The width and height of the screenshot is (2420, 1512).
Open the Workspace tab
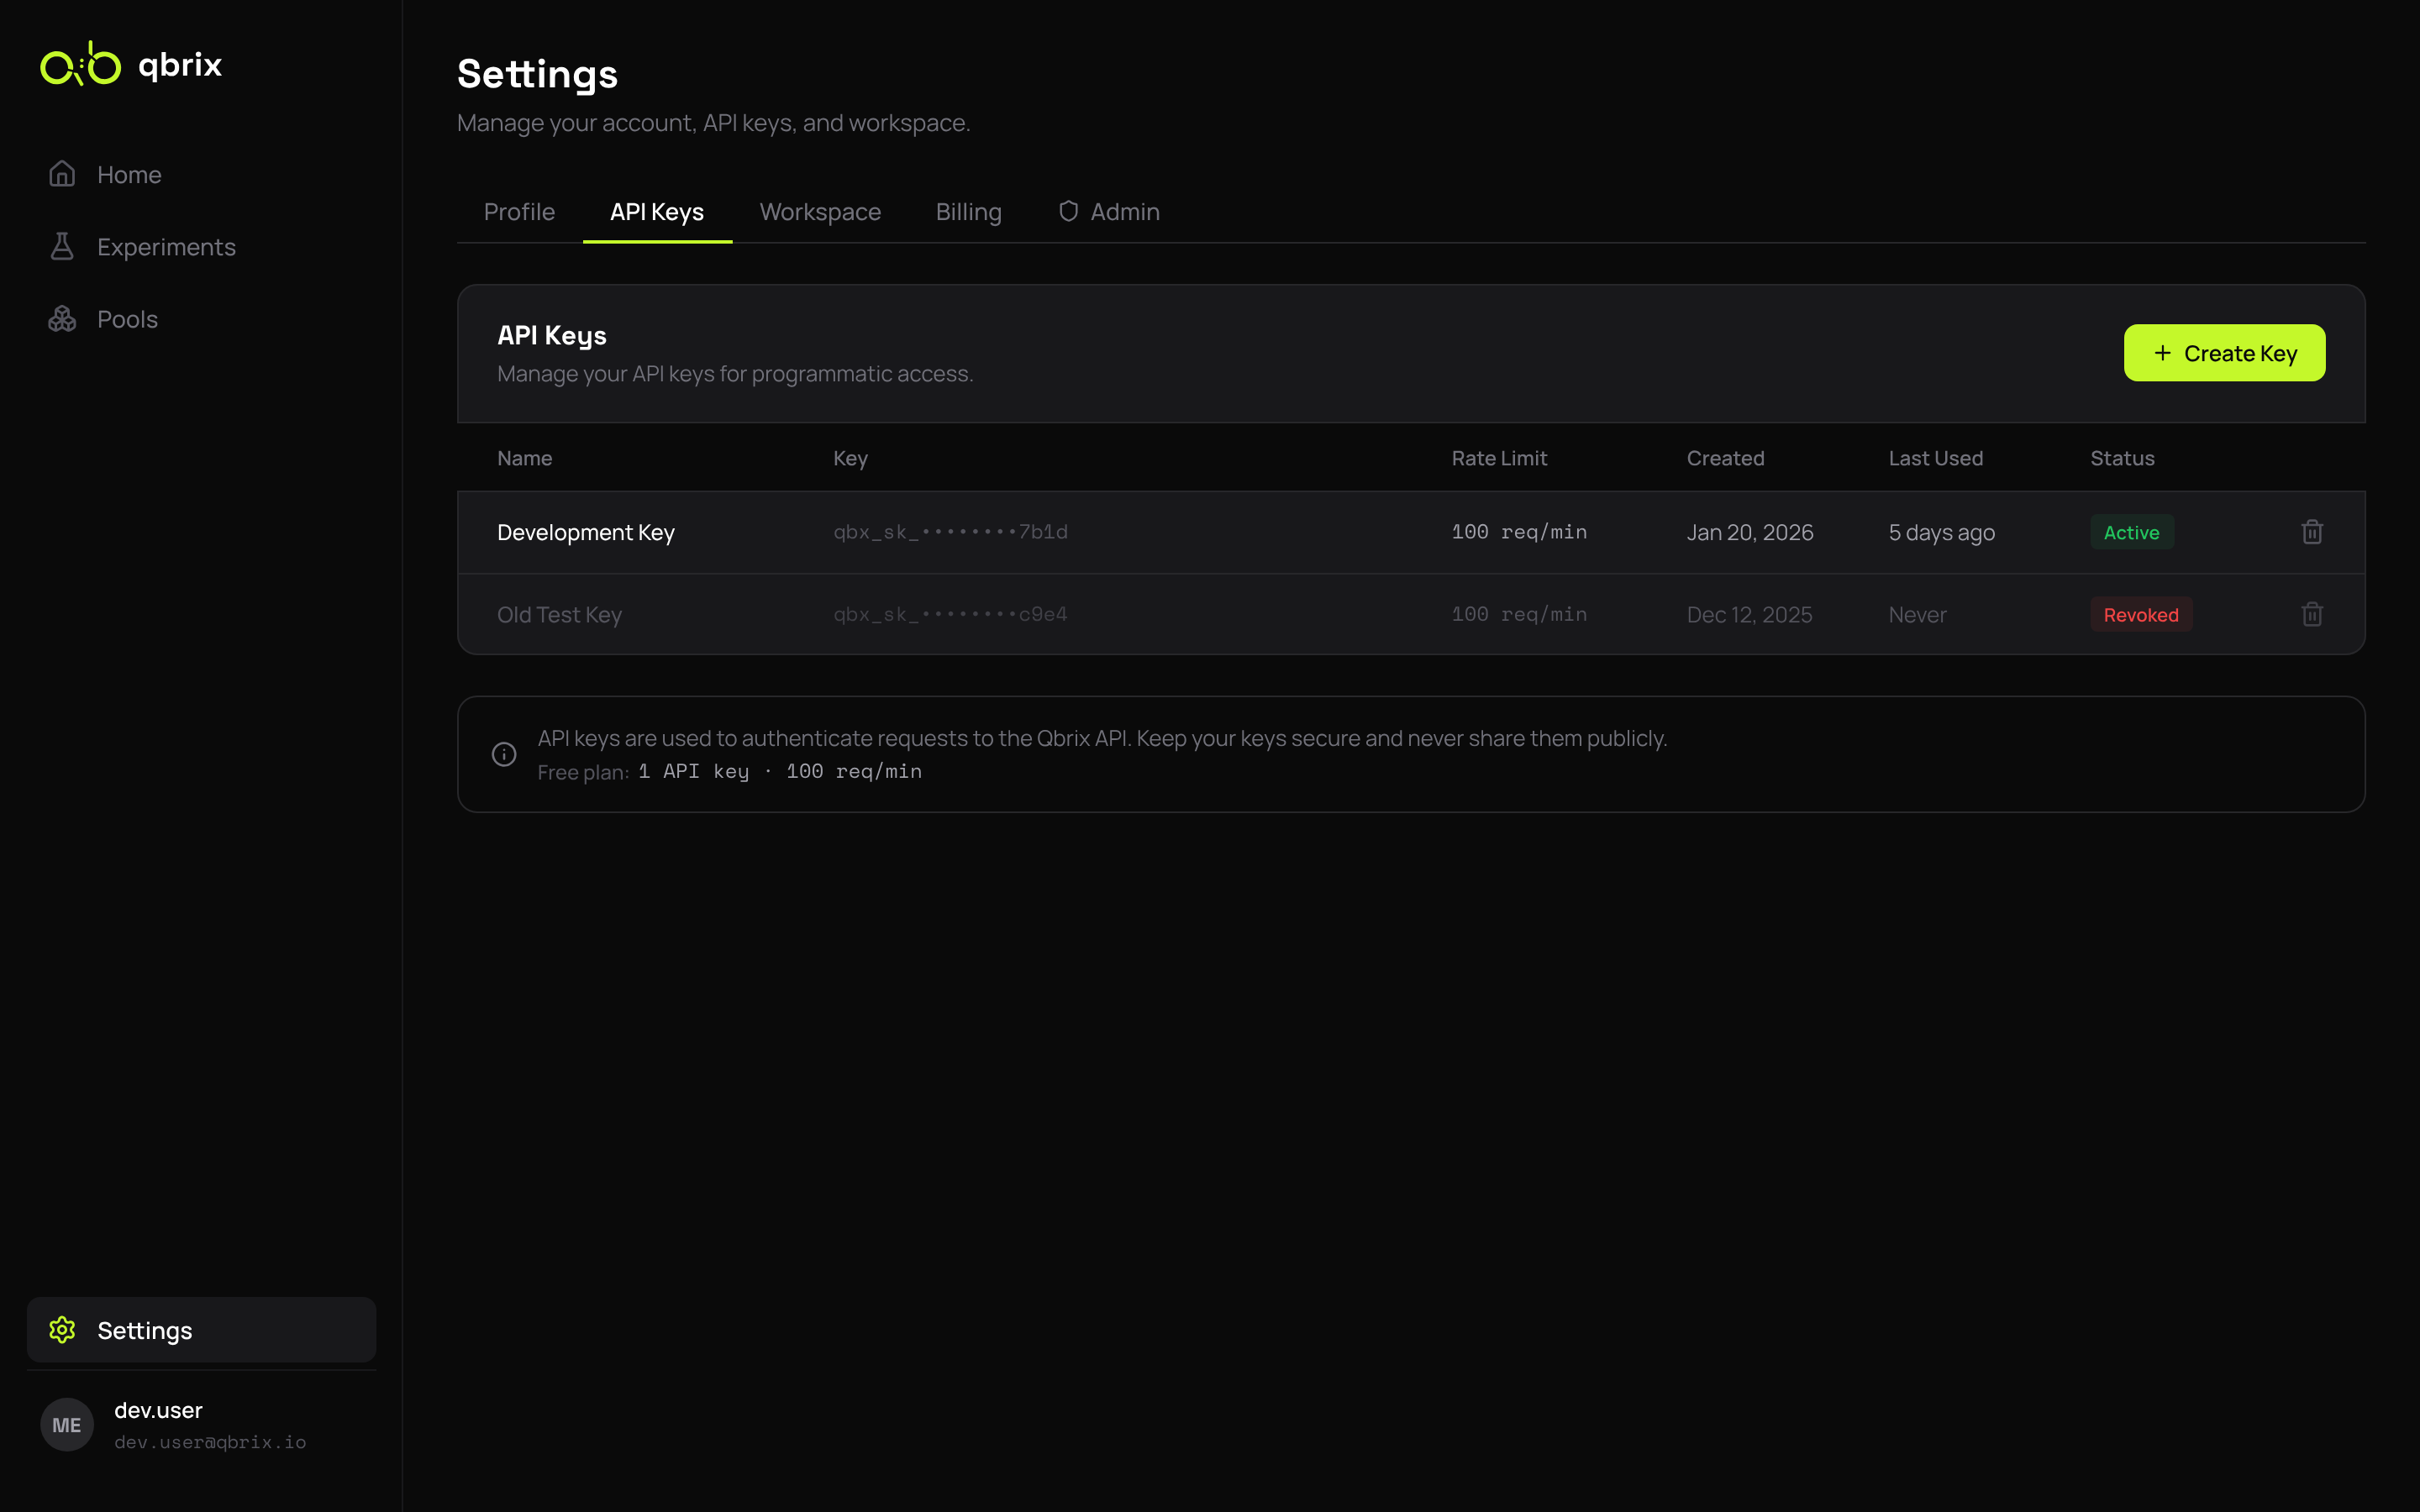point(819,211)
